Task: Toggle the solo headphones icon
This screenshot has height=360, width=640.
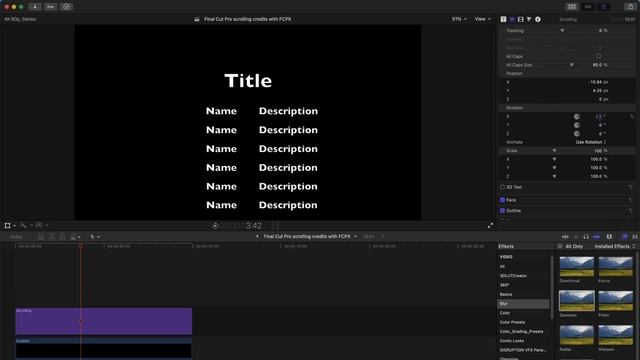Action: pos(586,236)
